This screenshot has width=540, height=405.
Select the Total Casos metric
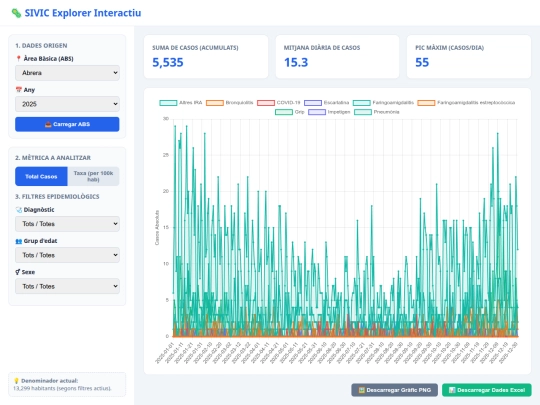[41, 176]
